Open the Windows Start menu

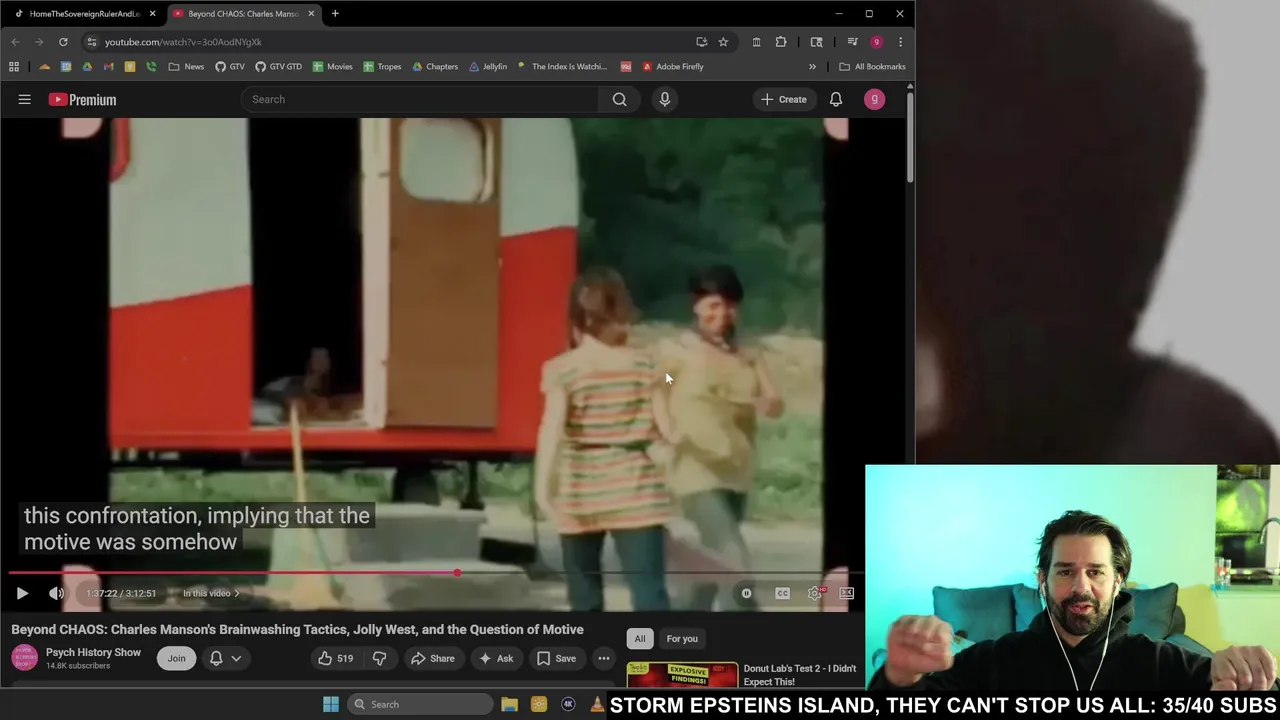click(x=331, y=704)
